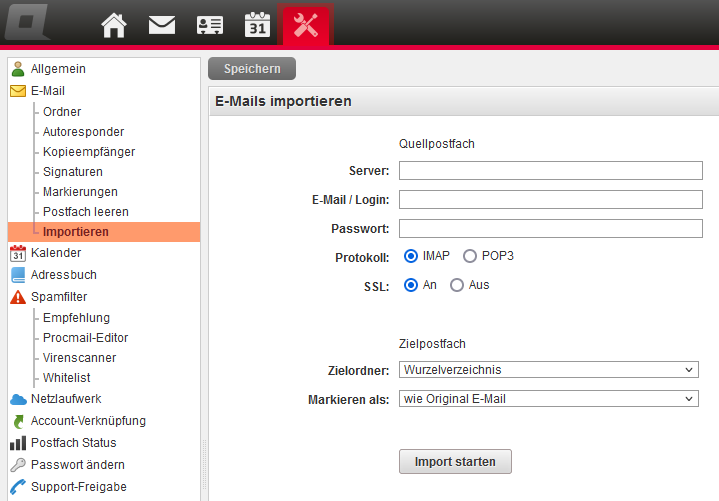Open the contacts card icon in top bar

210,26
